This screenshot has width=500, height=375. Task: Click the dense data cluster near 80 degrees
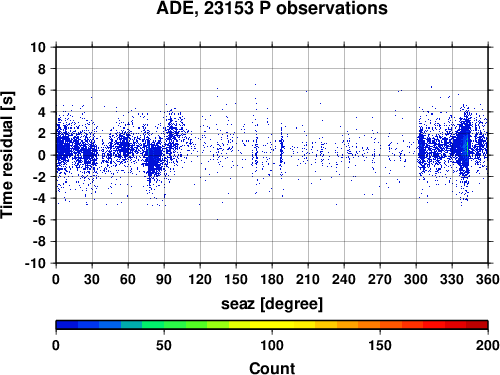[154, 158]
